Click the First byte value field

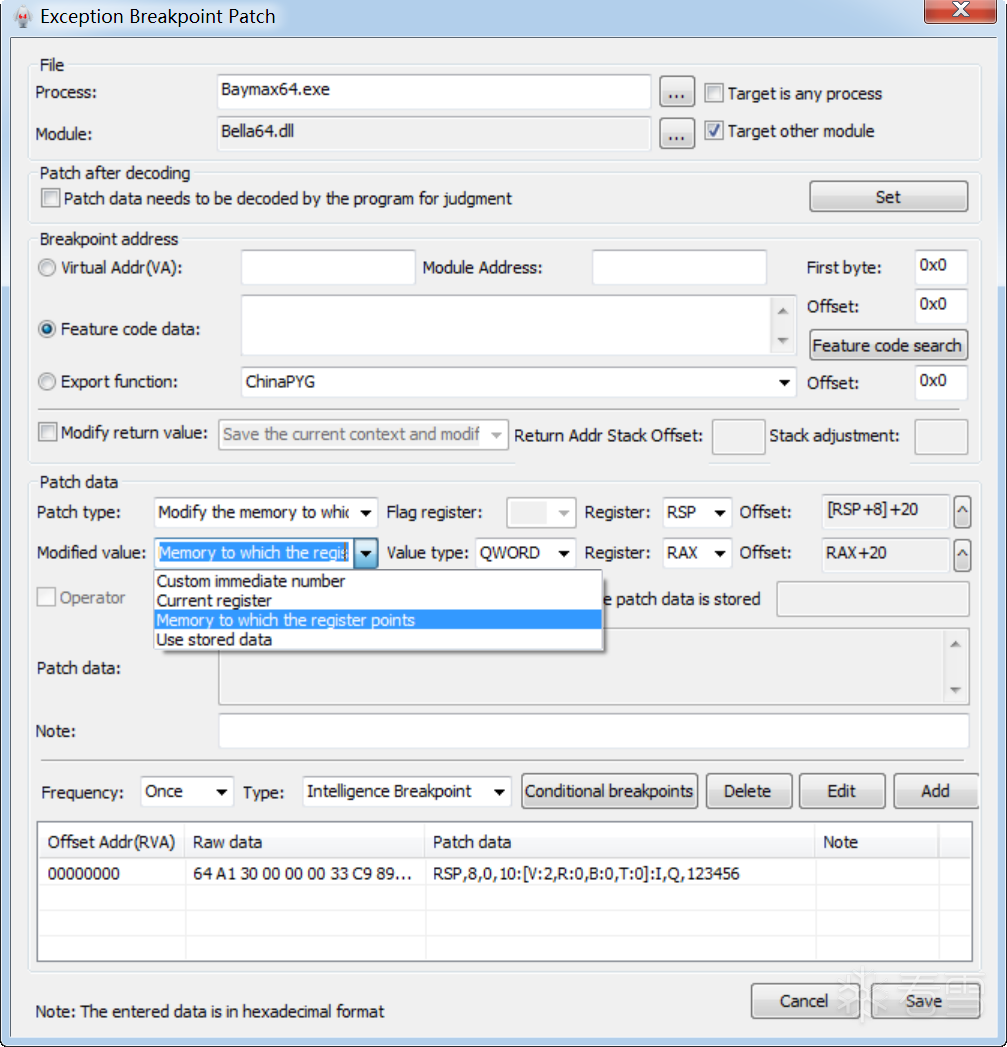pyautogui.click(x=941, y=266)
